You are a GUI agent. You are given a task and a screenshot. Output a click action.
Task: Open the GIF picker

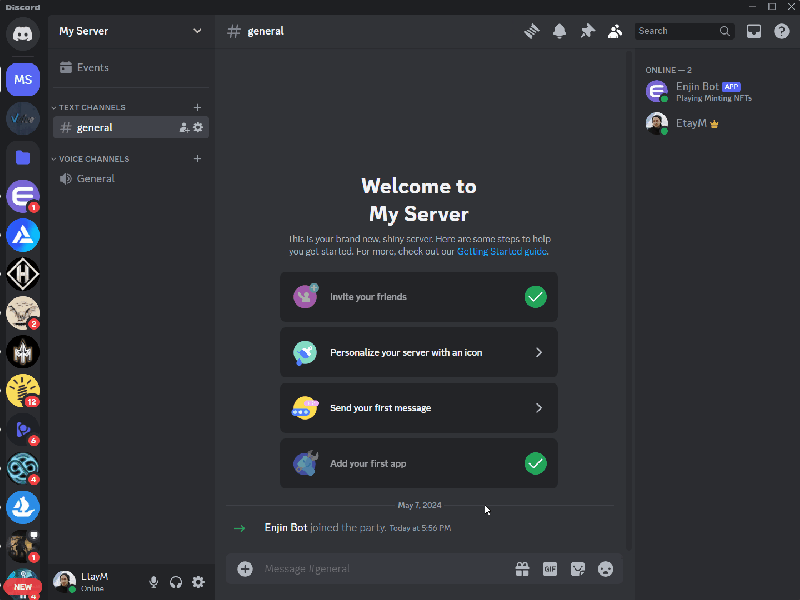(549, 568)
